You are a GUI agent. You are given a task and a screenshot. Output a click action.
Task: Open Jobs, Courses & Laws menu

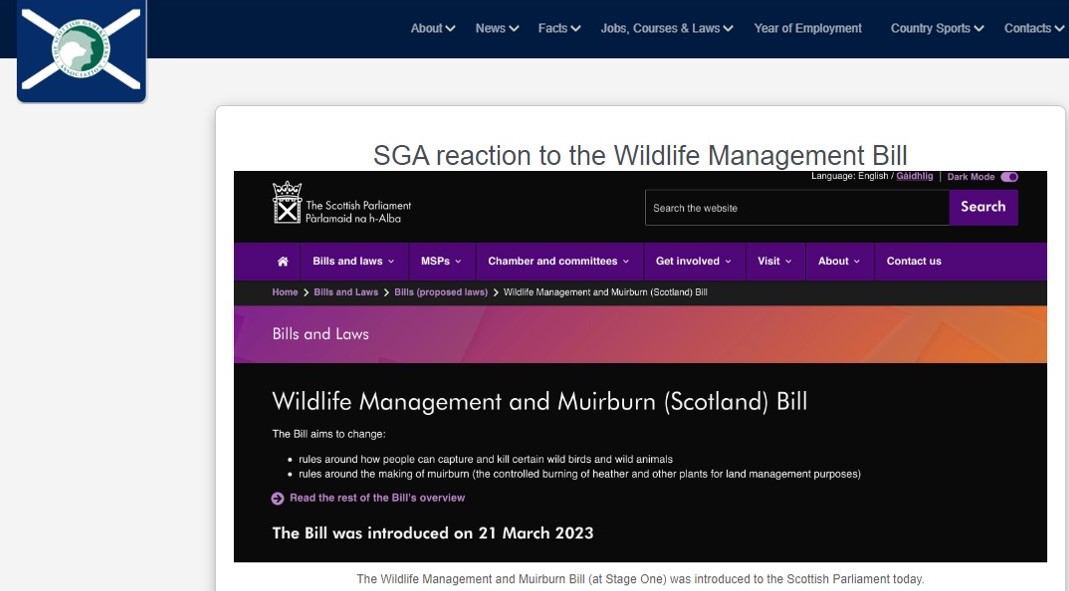(666, 28)
